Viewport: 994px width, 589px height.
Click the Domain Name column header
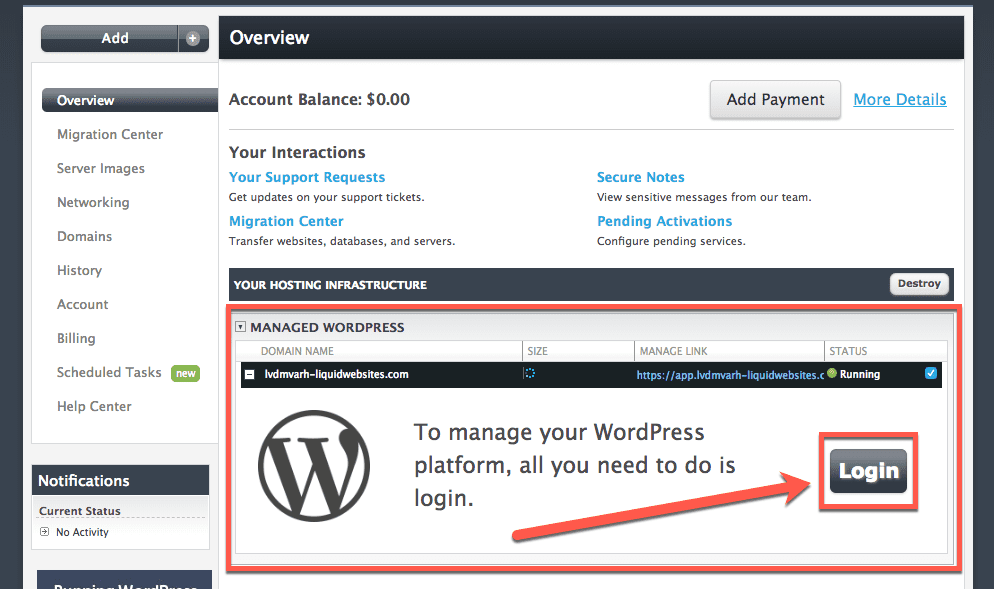pyautogui.click(x=297, y=351)
